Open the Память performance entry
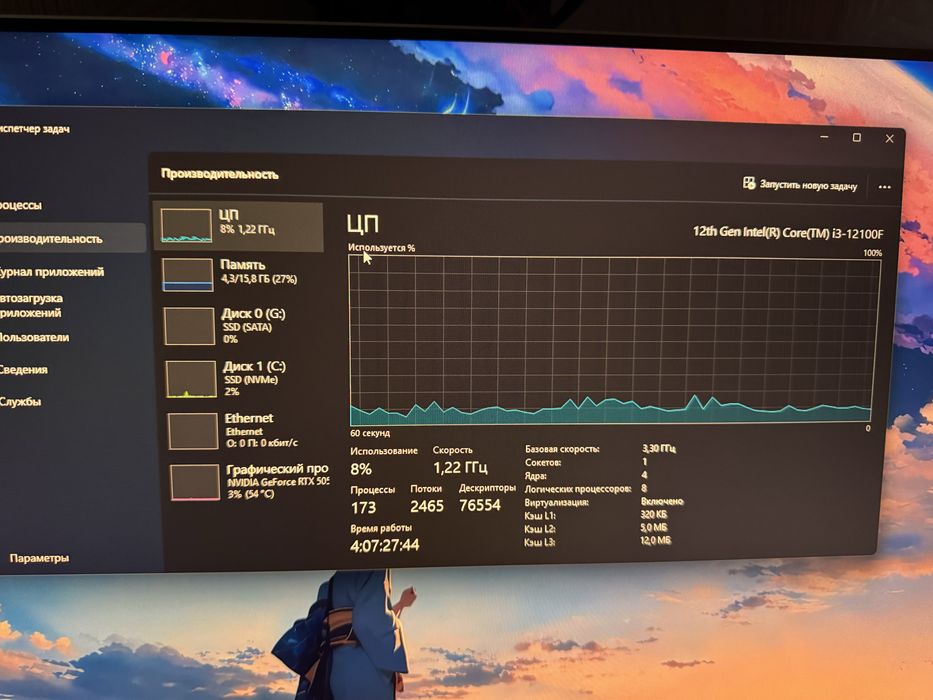 [x=240, y=274]
